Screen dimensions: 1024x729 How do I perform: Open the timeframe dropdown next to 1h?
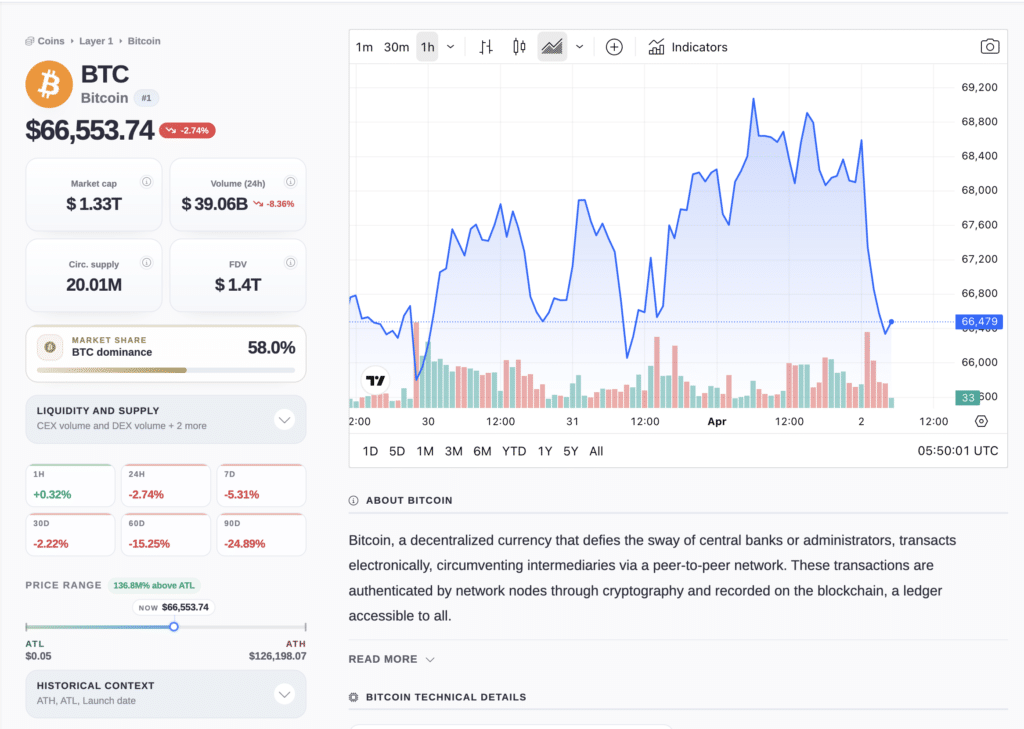tap(450, 46)
